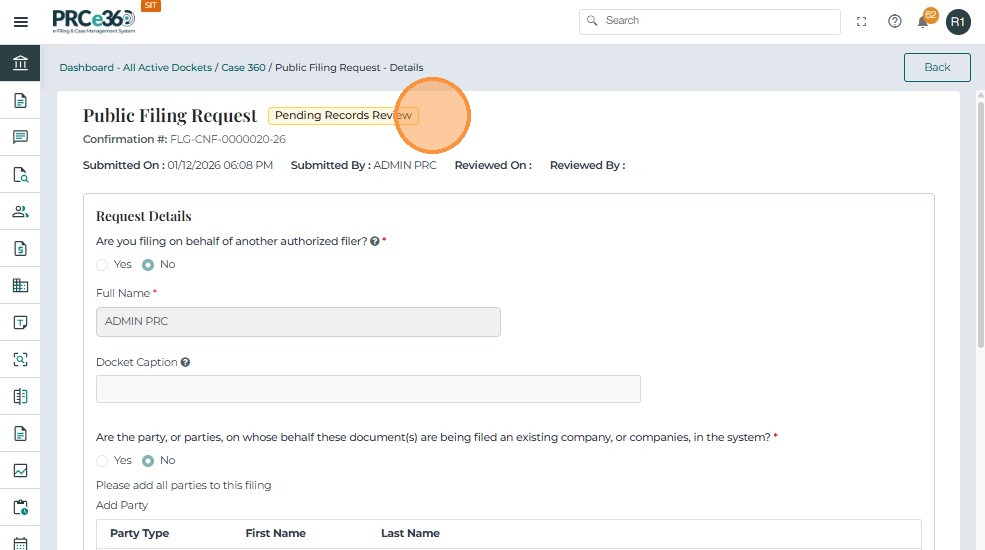Viewport: 985px width, 550px height.
Task: Show the Docket Caption help tooltip icon
Action: 186,363
